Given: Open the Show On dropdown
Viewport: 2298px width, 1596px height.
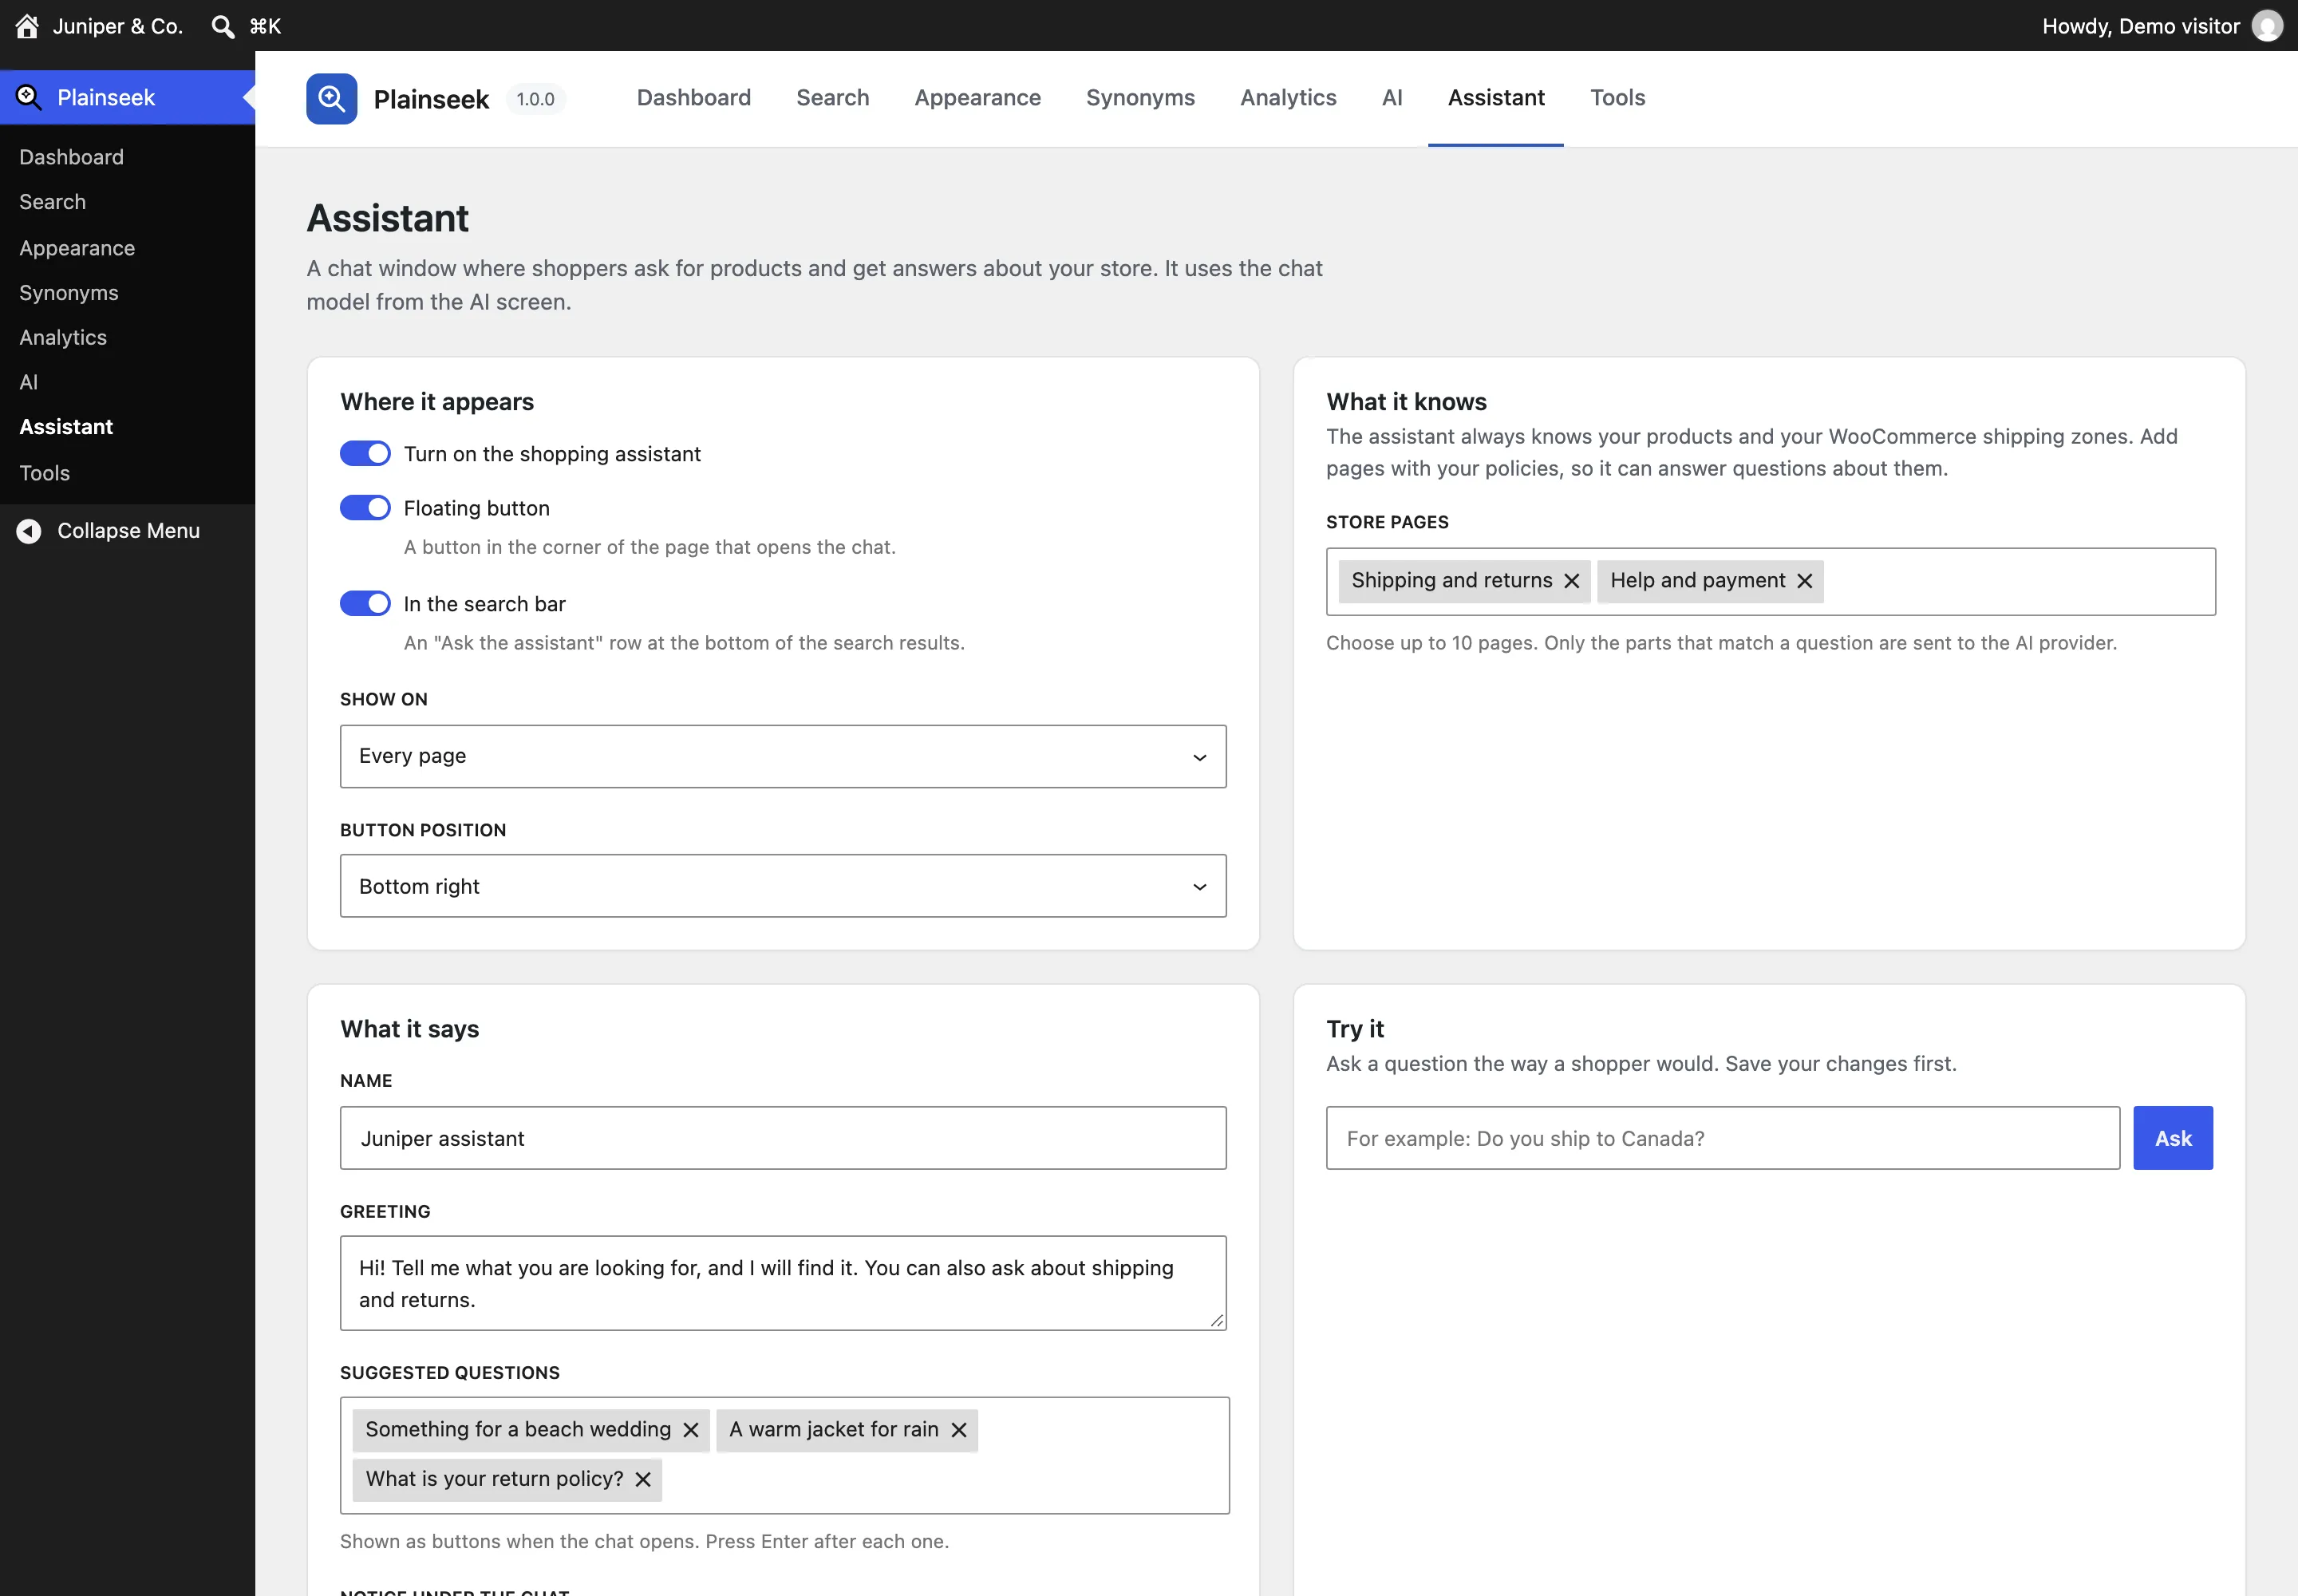Looking at the screenshot, I should (783, 756).
